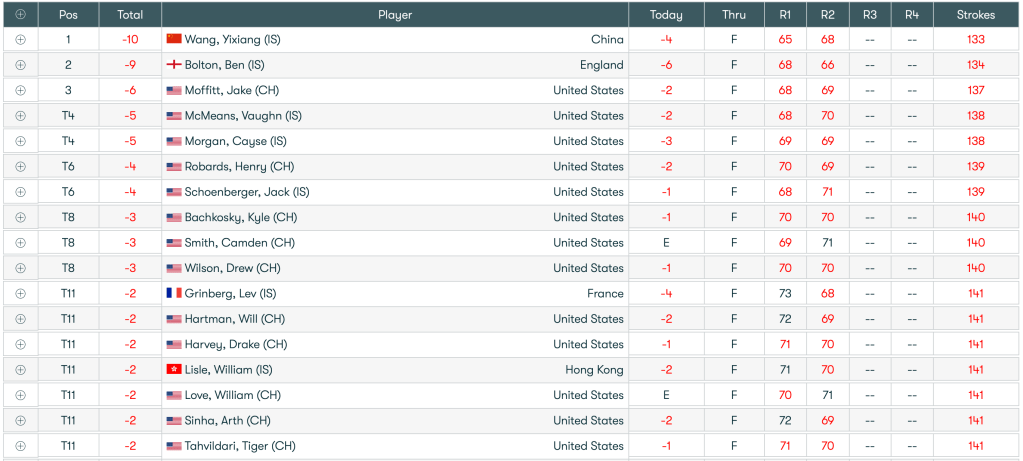Click China flag icon beside Wang
Image resolution: width=1023 pixels, height=461 pixels.
click(x=174, y=40)
